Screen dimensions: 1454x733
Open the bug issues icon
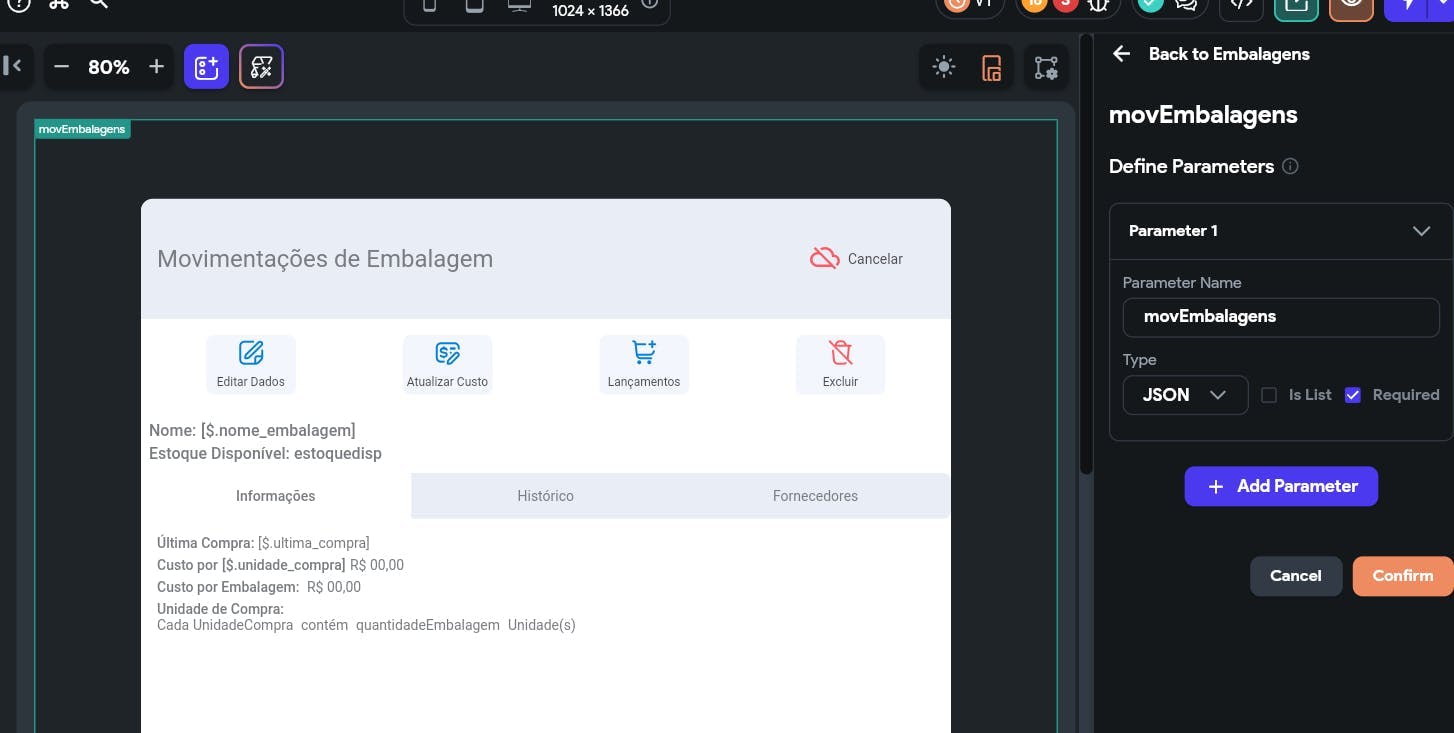coord(1099,4)
